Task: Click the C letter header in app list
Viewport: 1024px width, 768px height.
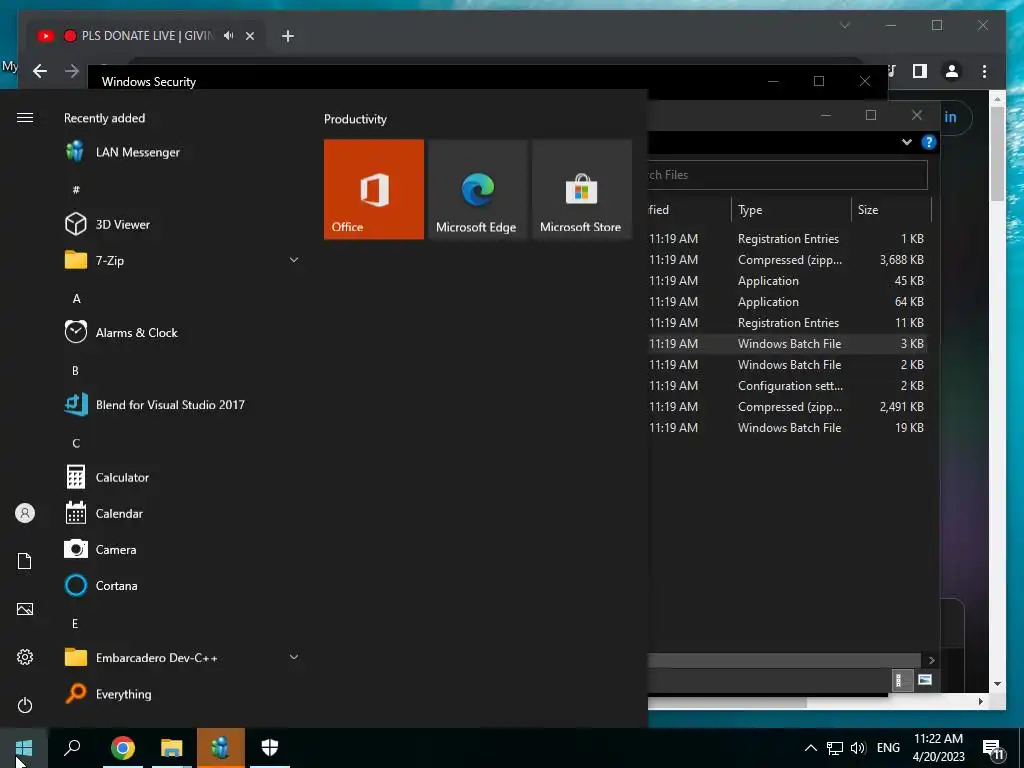Action: click(76, 443)
